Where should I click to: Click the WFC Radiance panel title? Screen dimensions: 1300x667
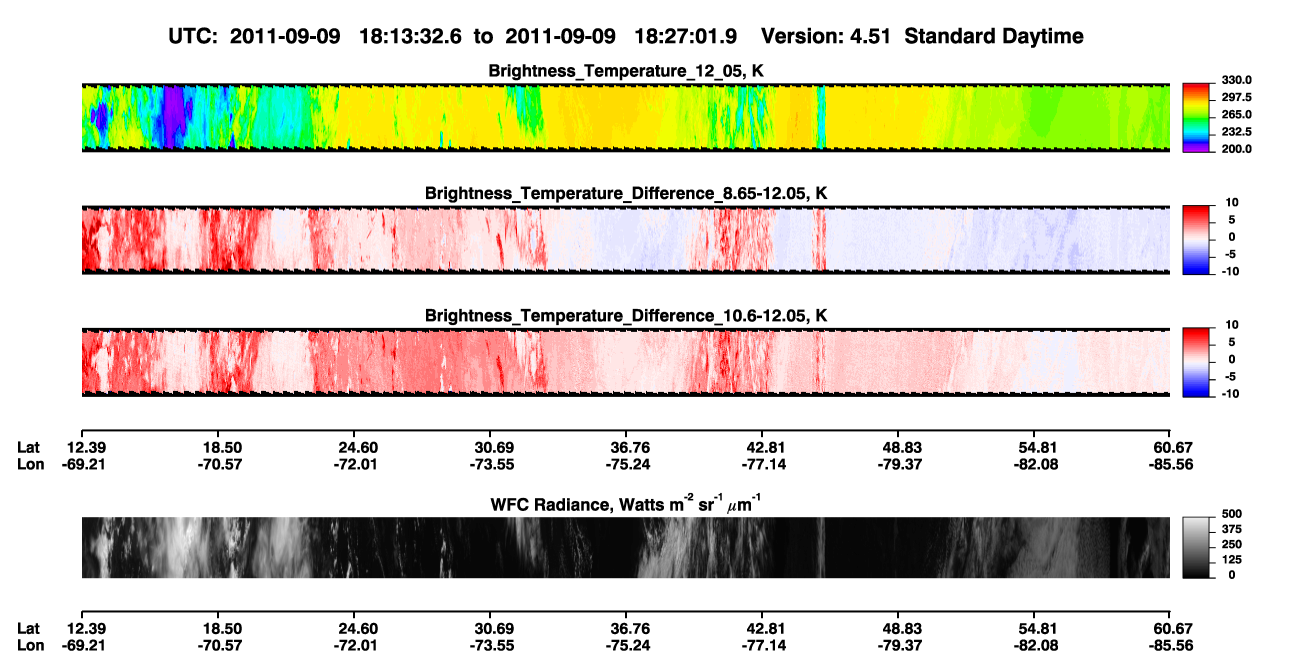click(x=626, y=503)
